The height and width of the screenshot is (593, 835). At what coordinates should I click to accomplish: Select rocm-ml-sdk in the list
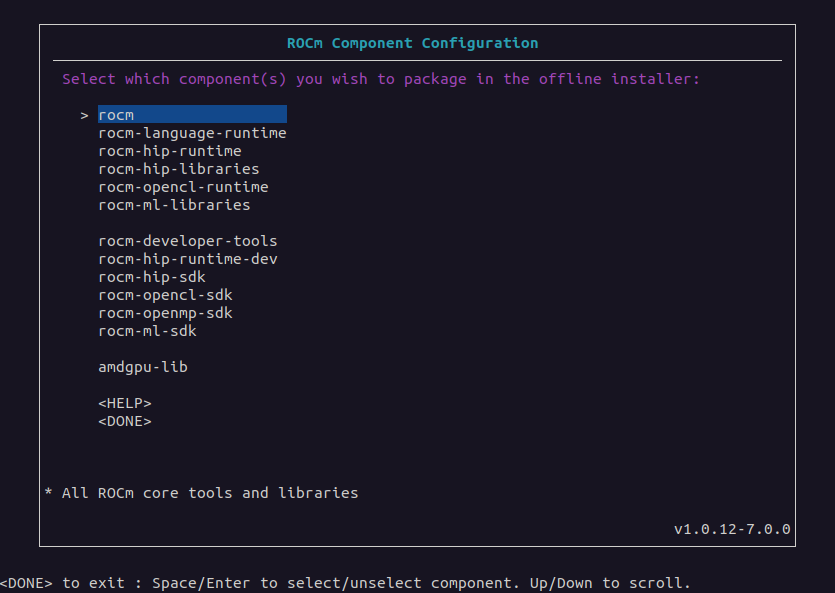coord(148,331)
